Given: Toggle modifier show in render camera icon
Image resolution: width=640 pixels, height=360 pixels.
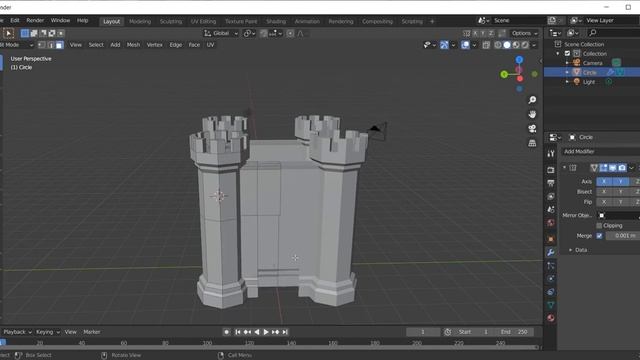Looking at the screenshot, I should [x=622, y=168].
